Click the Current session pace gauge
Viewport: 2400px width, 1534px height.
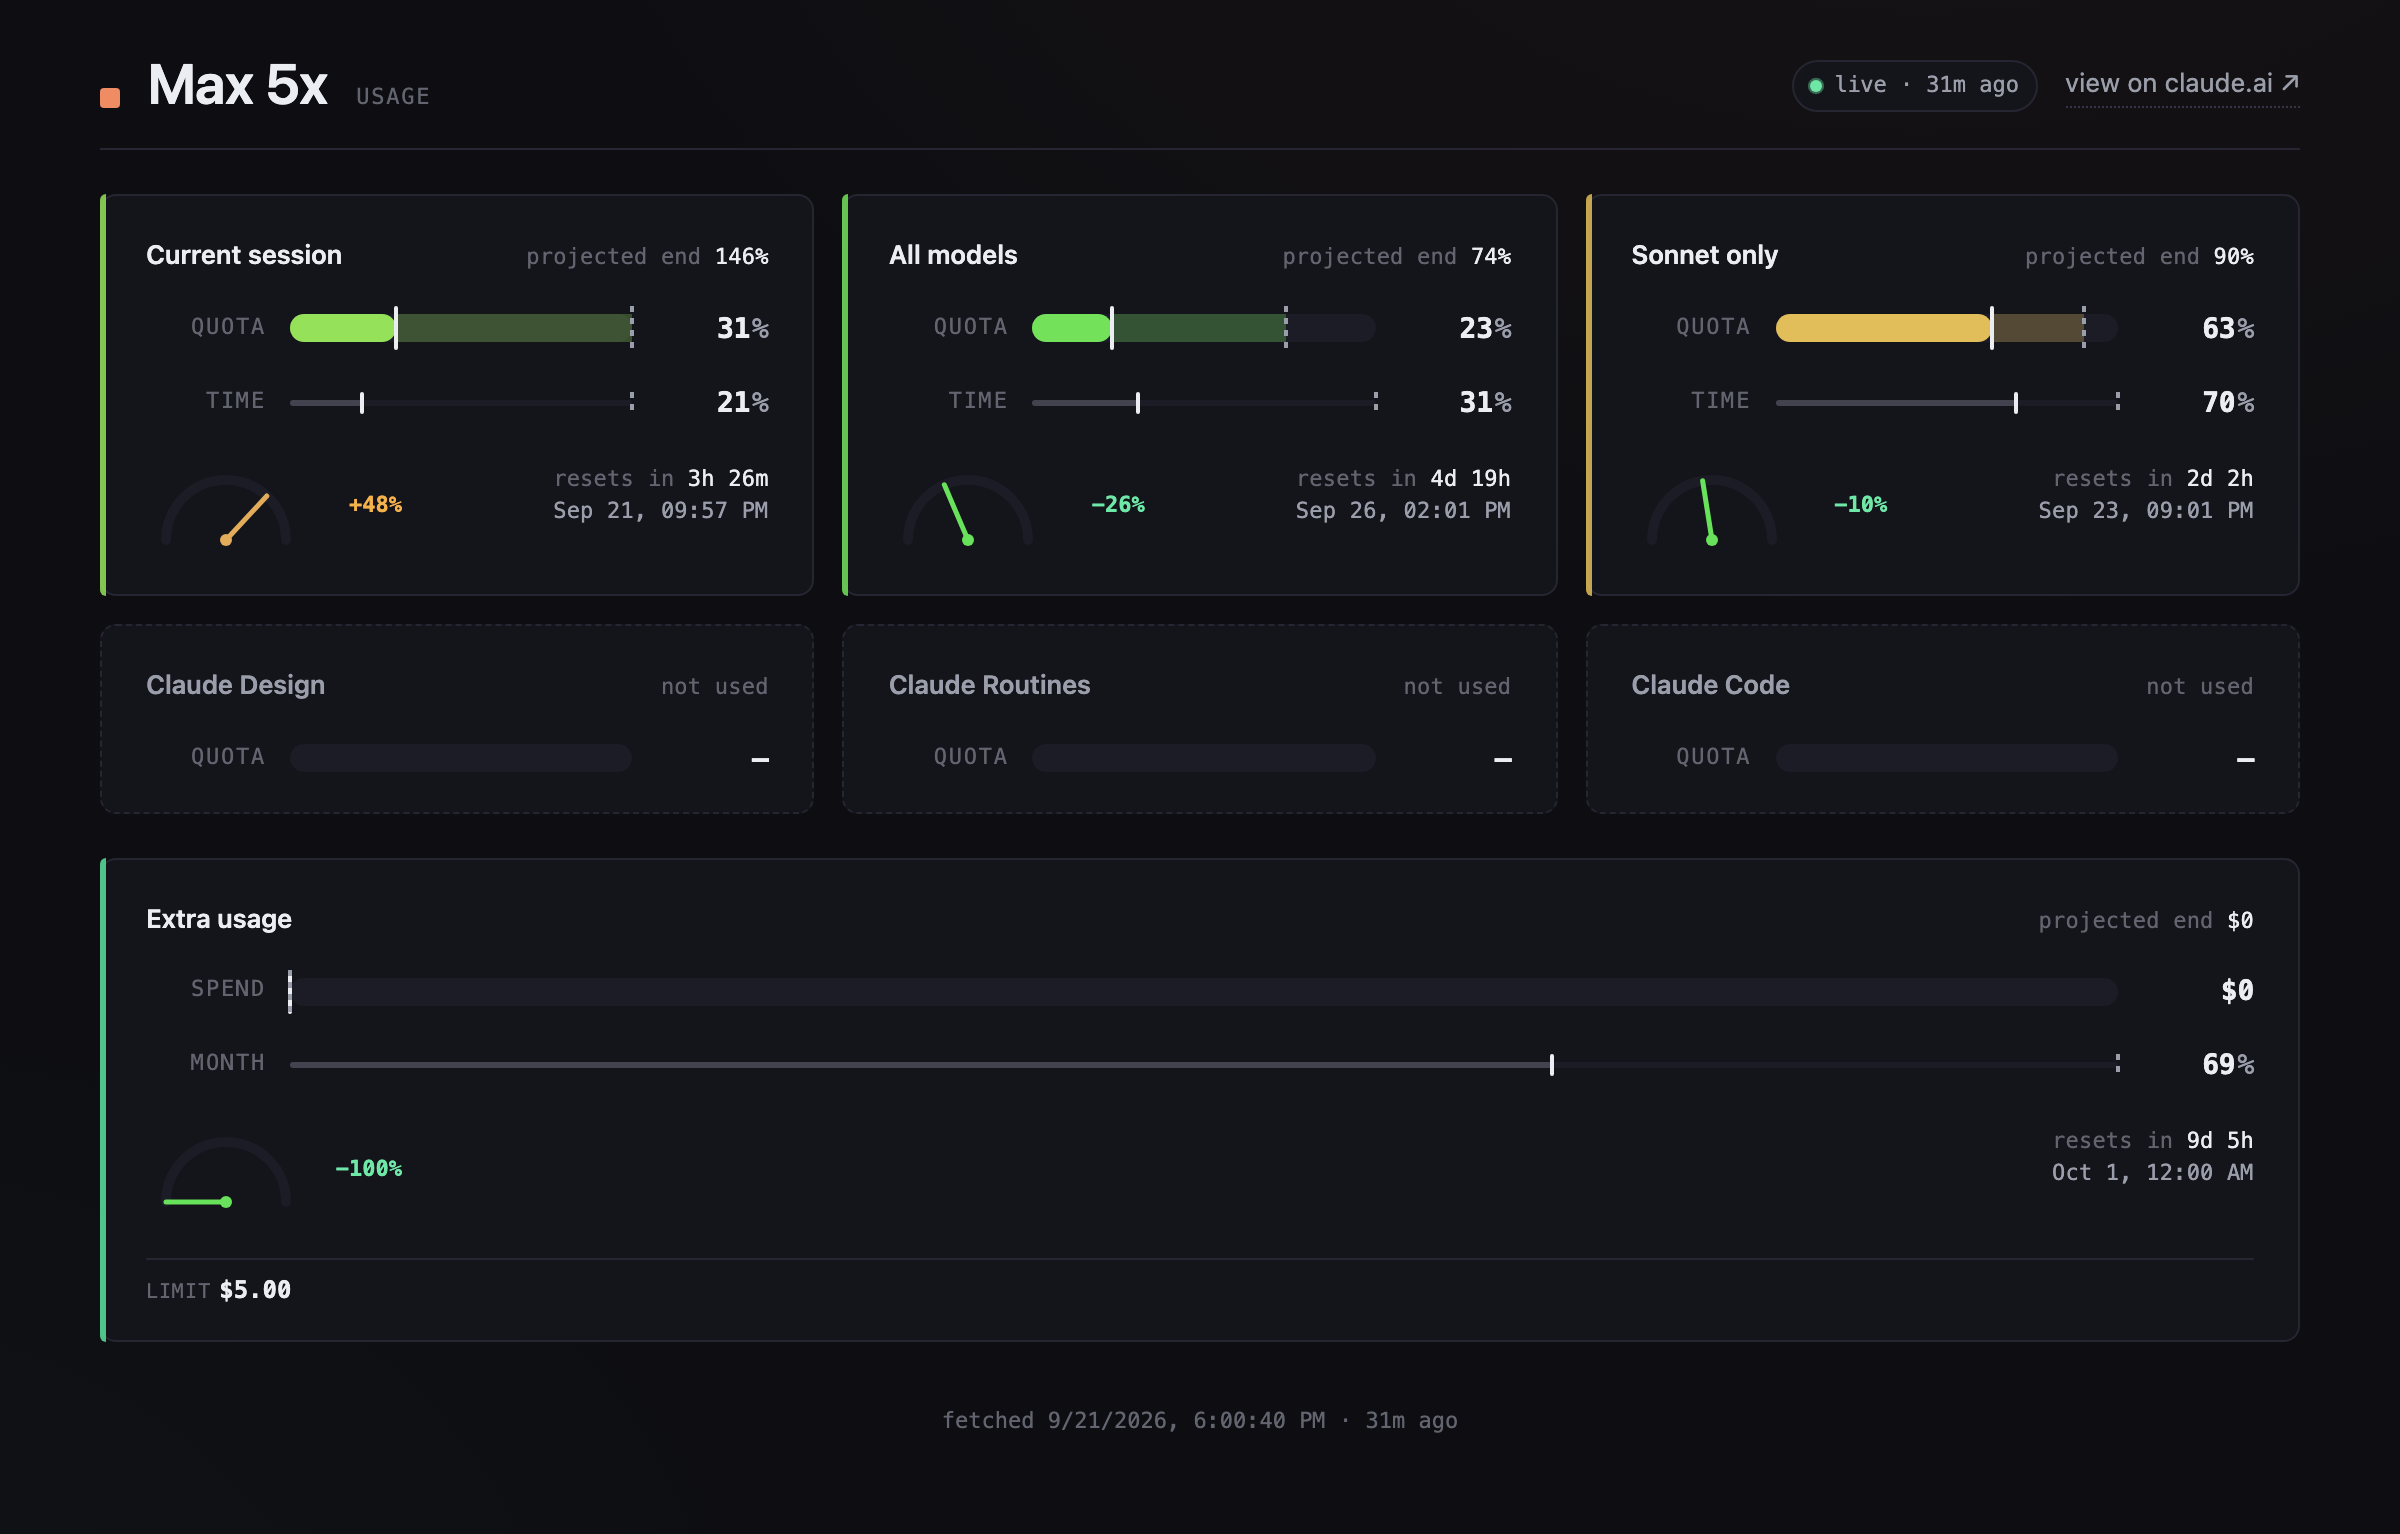tap(227, 509)
